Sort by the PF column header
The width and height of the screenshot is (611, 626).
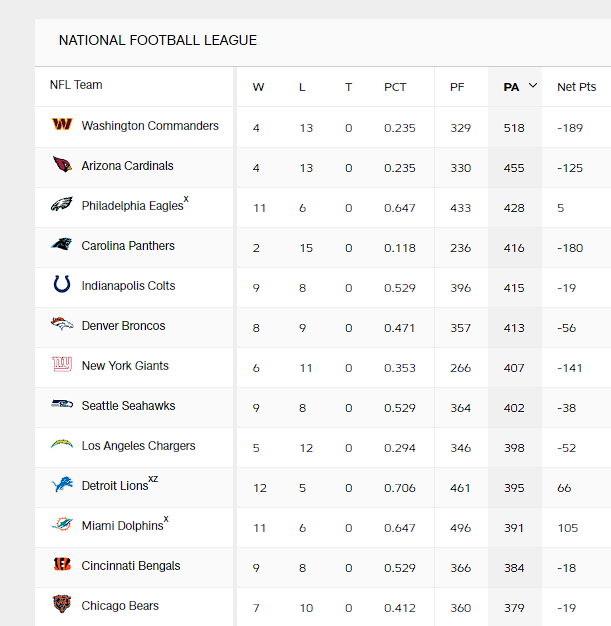tap(457, 87)
